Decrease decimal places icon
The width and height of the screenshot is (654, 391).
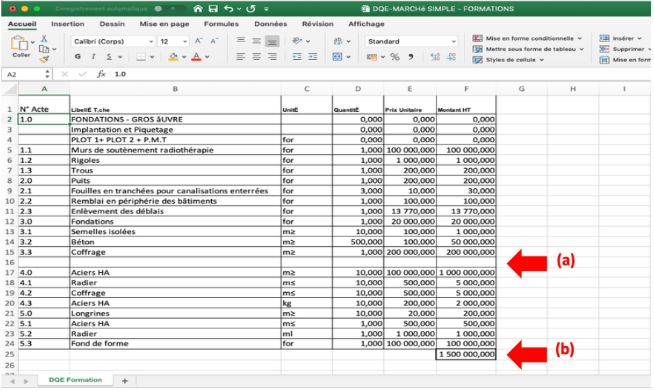(451, 57)
